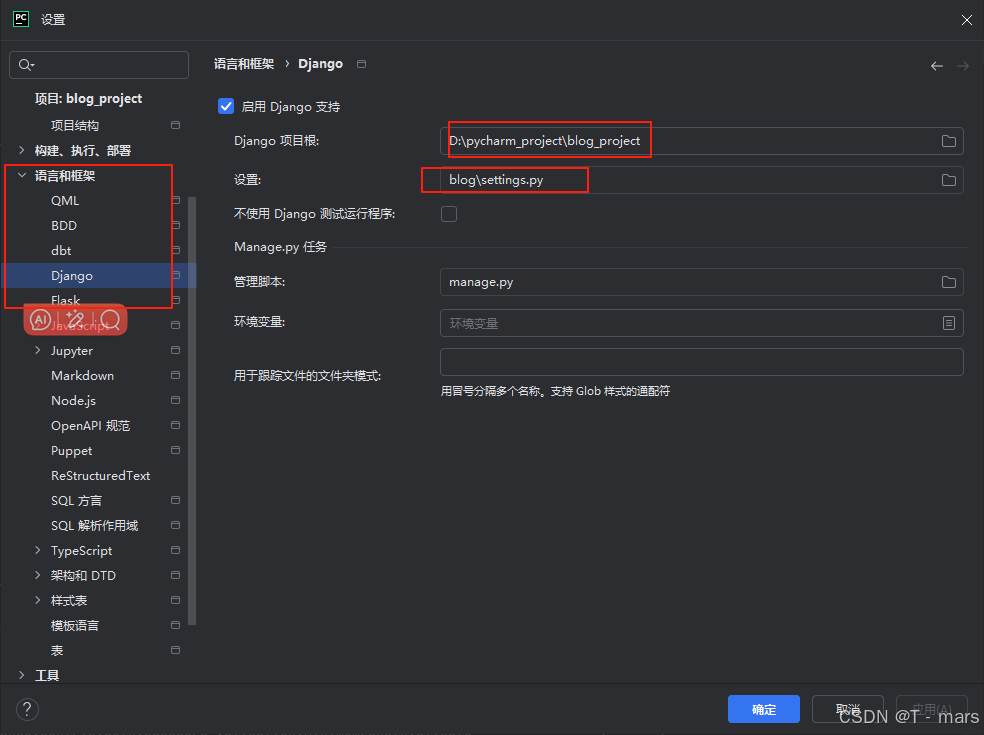Collapse 语言和框架 section
Image resolution: width=984 pixels, height=735 pixels.
tap(22, 175)
